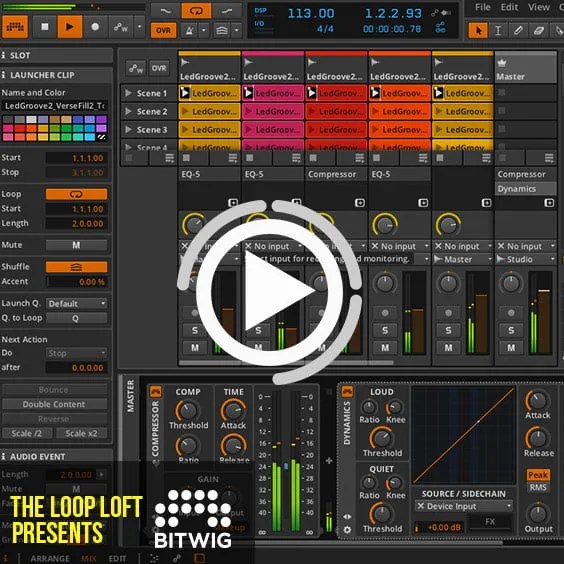
Task: Select the Dynamics device on Master channel
Action: [525, 189]
